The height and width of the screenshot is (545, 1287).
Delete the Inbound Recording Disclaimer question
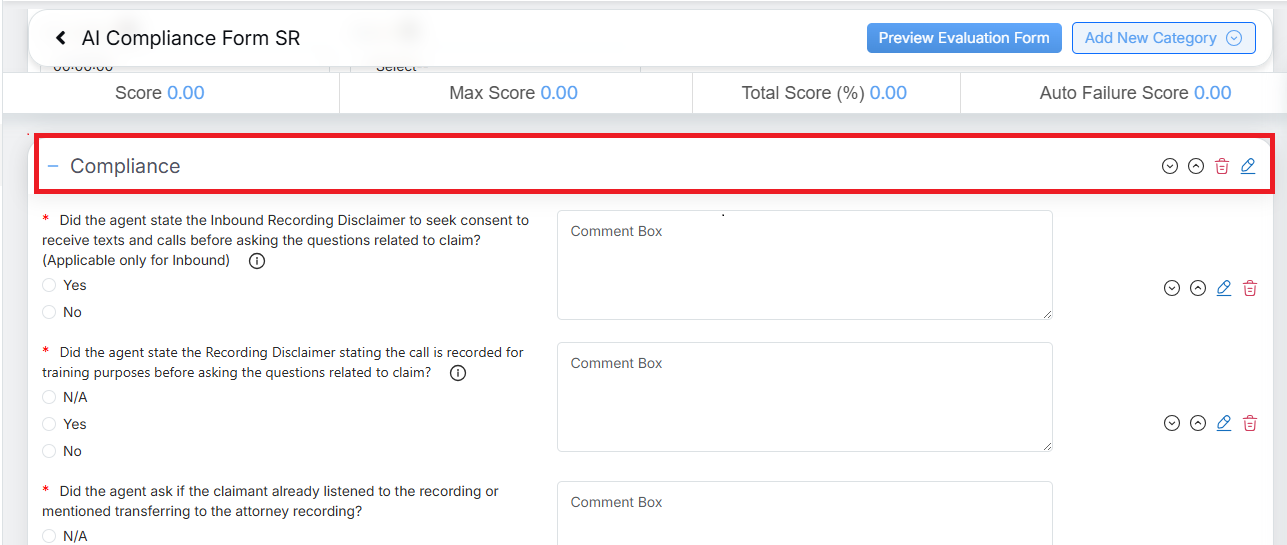click(1249, 288)
